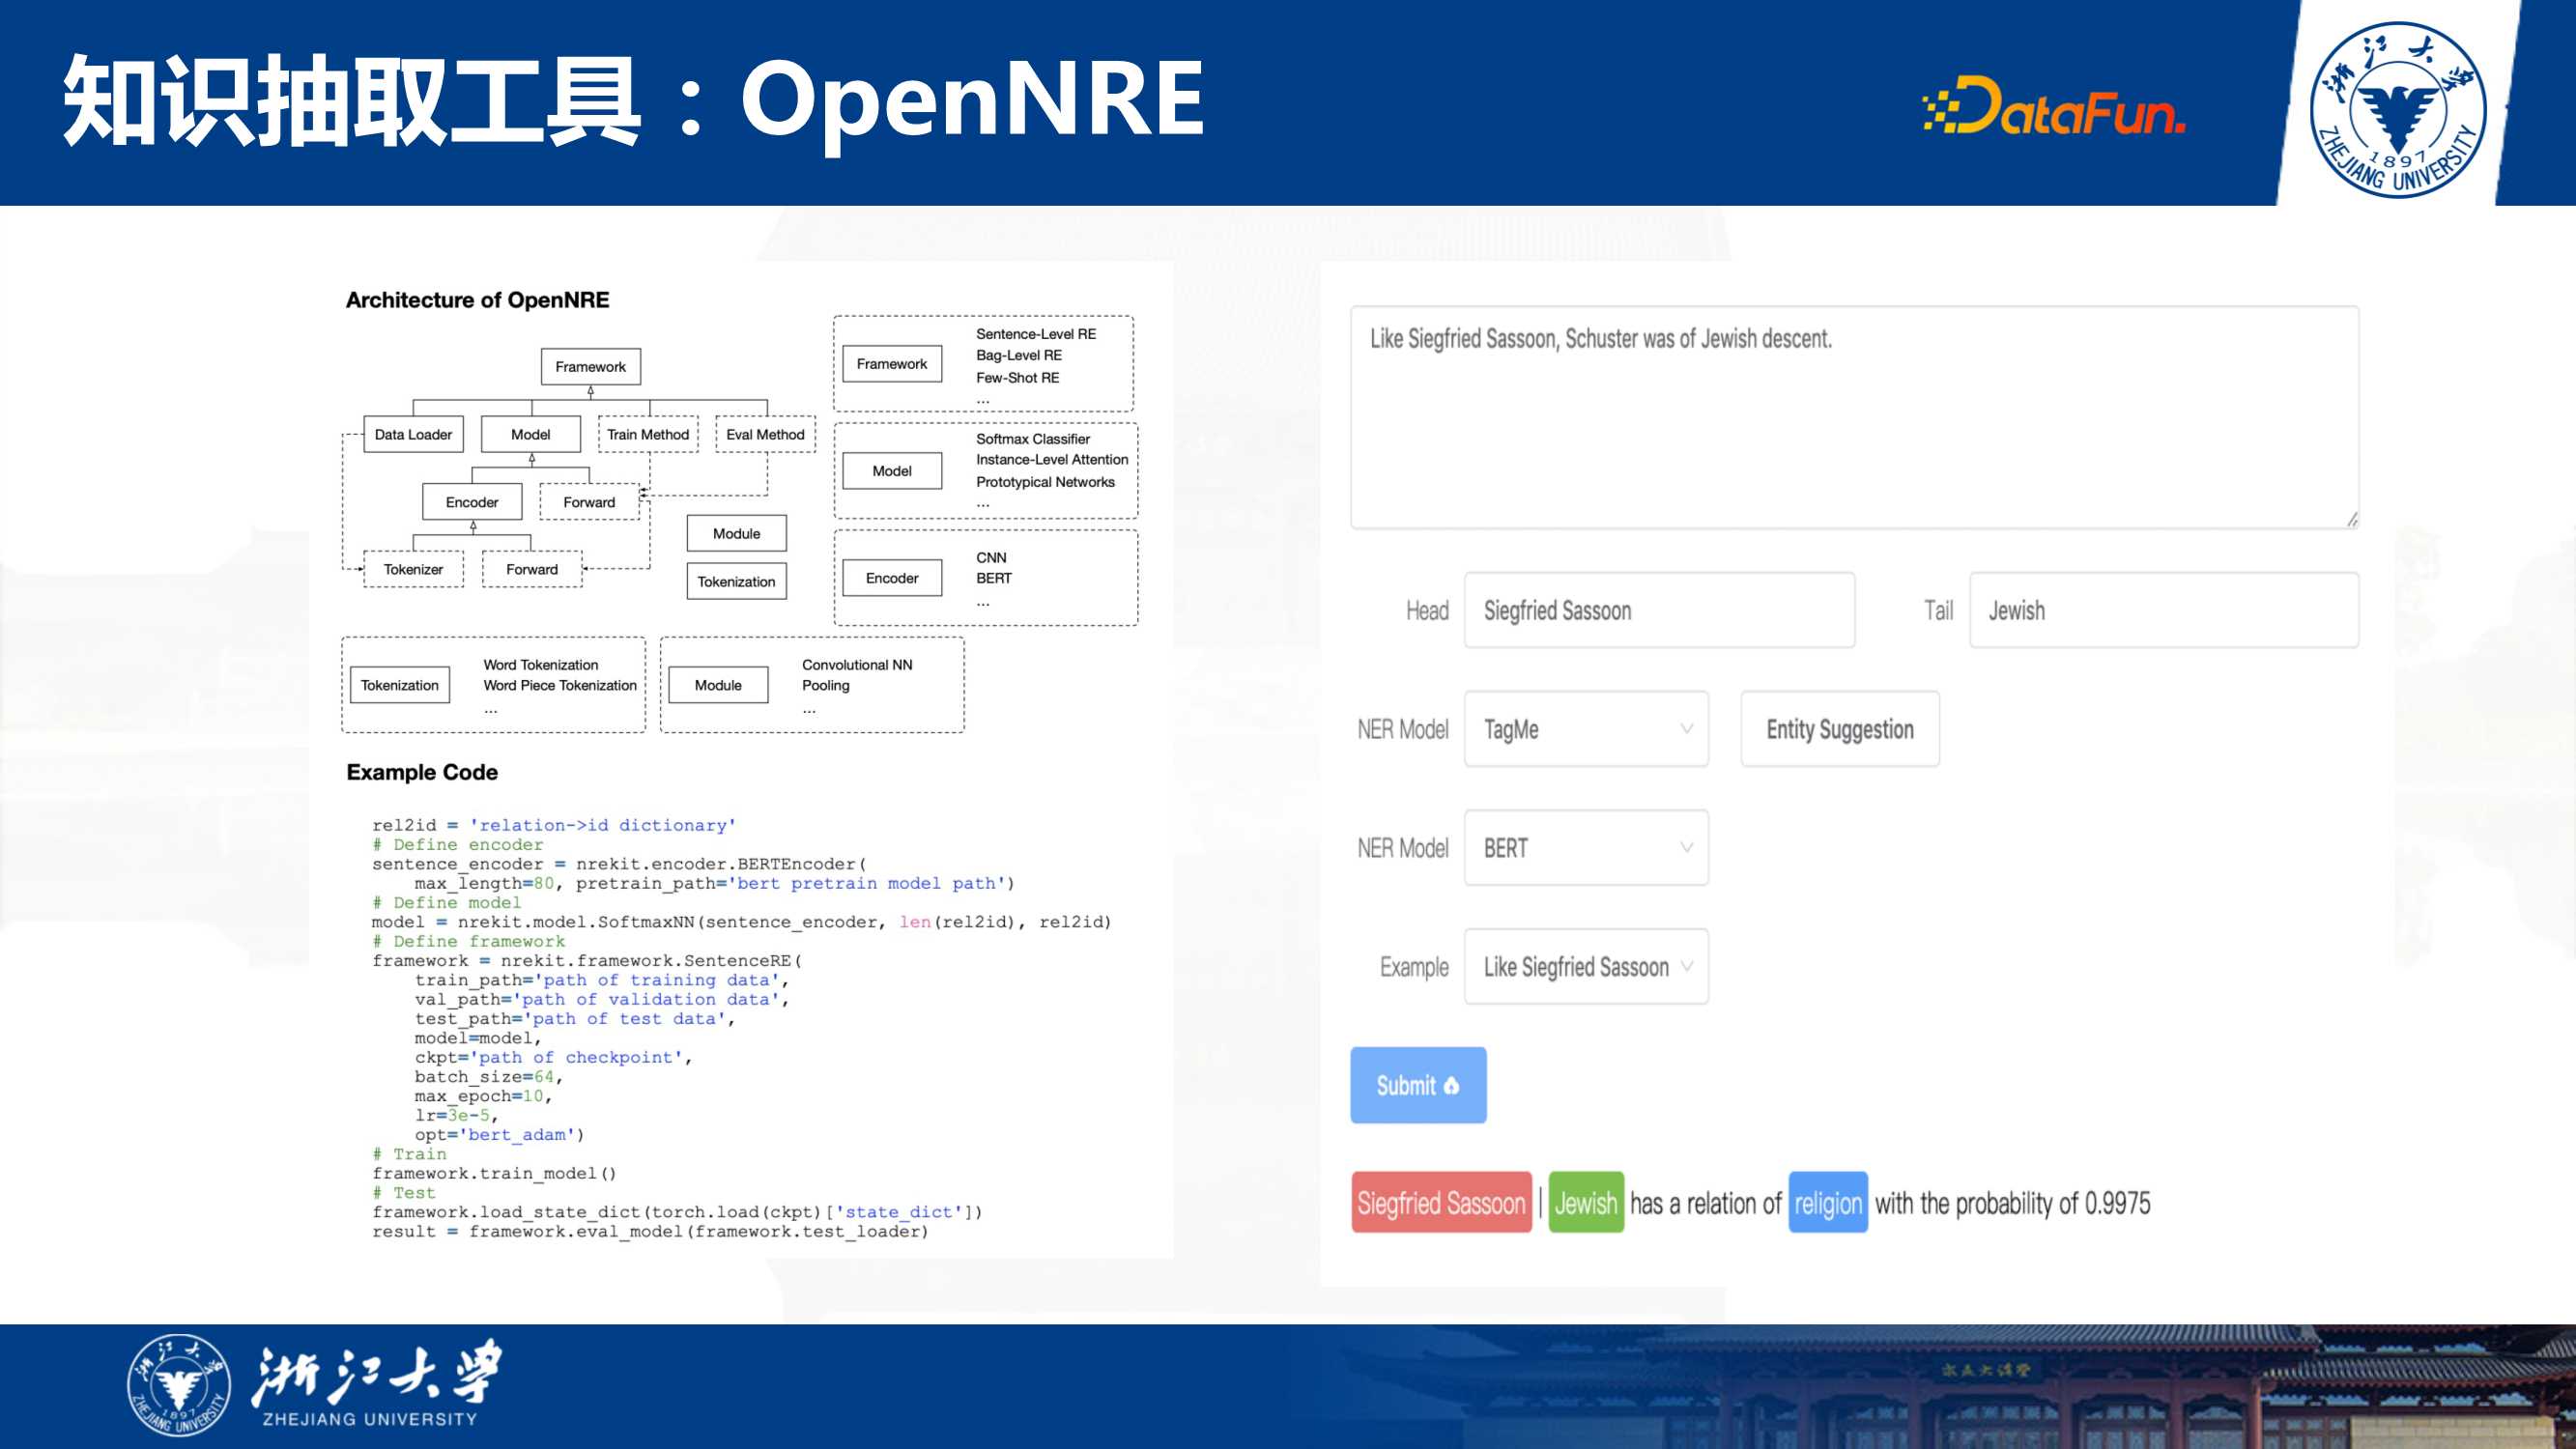Screen dimensions: 2576x1449
Task: Click the Zhejiang University logo in footer
Action: 315,1386
